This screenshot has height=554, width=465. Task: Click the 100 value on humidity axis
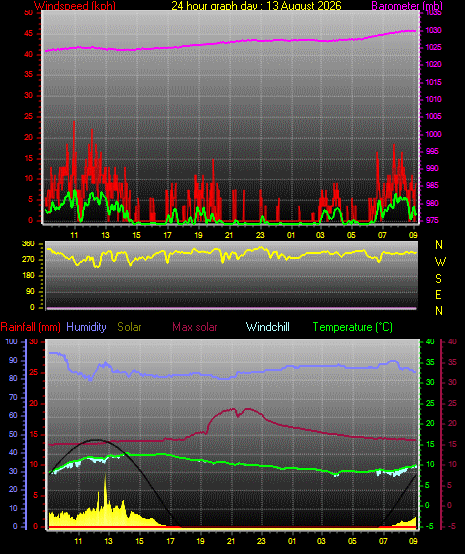pyautogui.click(x=11, y=342)
